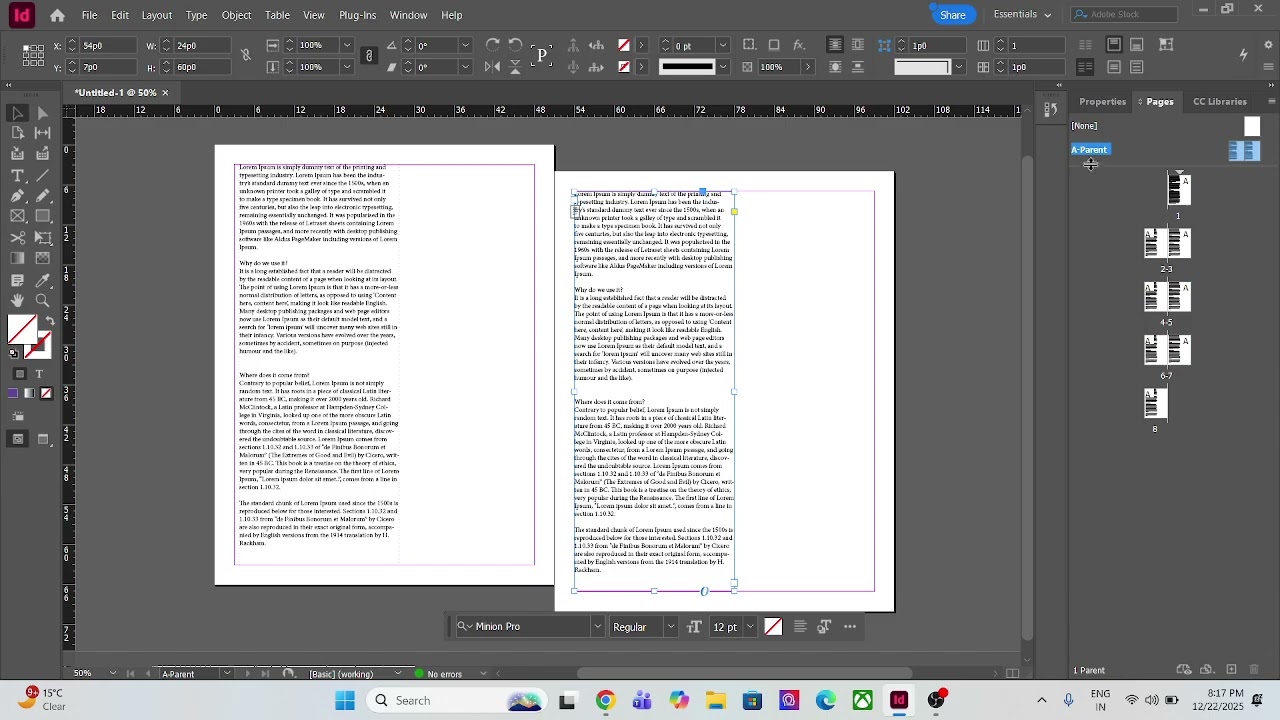This screenshot has width=1280, height=720.
Task: Click the drop shadow effect icon
Action: click(775, 45)
